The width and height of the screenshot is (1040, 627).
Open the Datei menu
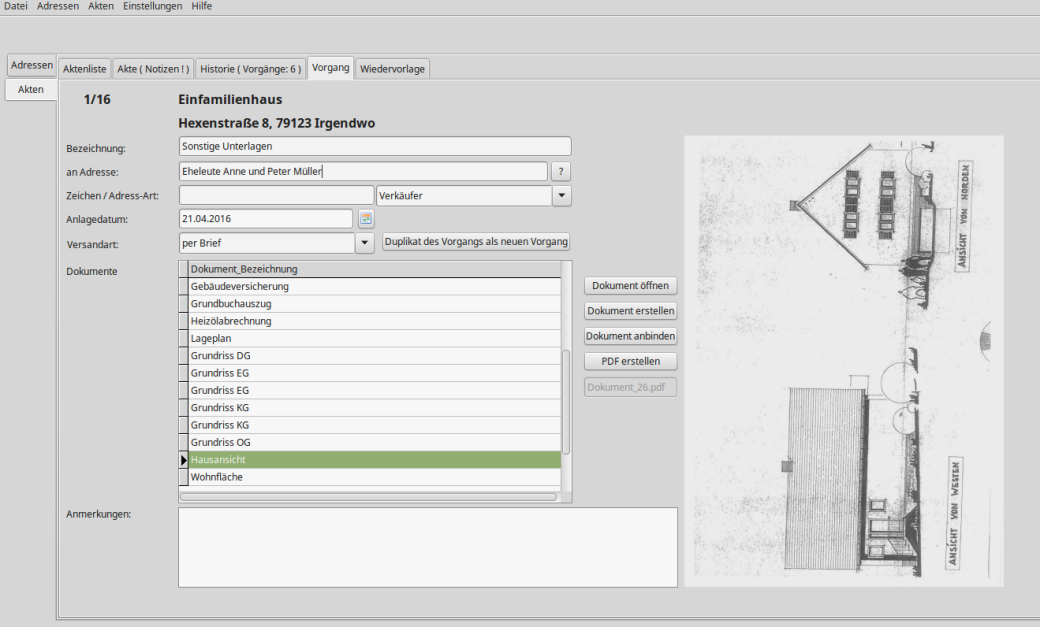tap(16, 6)
